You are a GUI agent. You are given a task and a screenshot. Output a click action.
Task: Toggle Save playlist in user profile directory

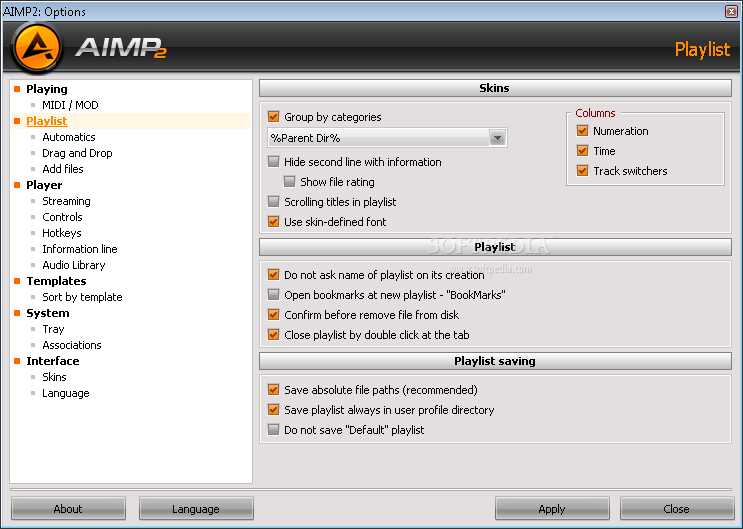point(273,410)
